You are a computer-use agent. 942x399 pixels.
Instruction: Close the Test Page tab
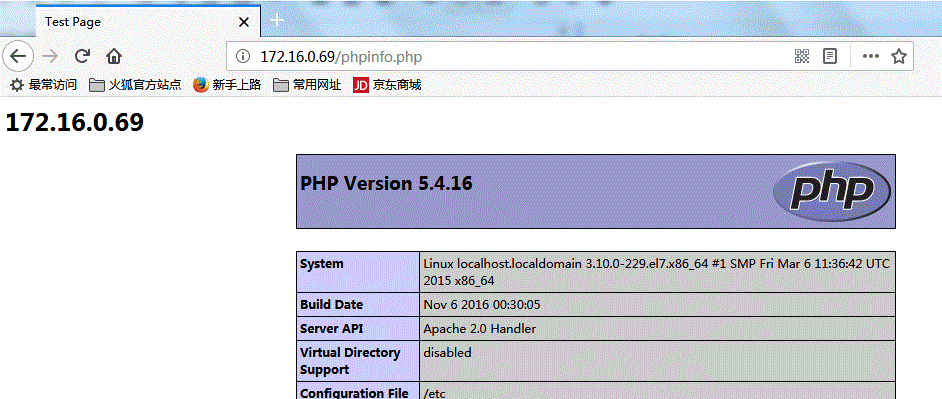click(x=244, y=22)
